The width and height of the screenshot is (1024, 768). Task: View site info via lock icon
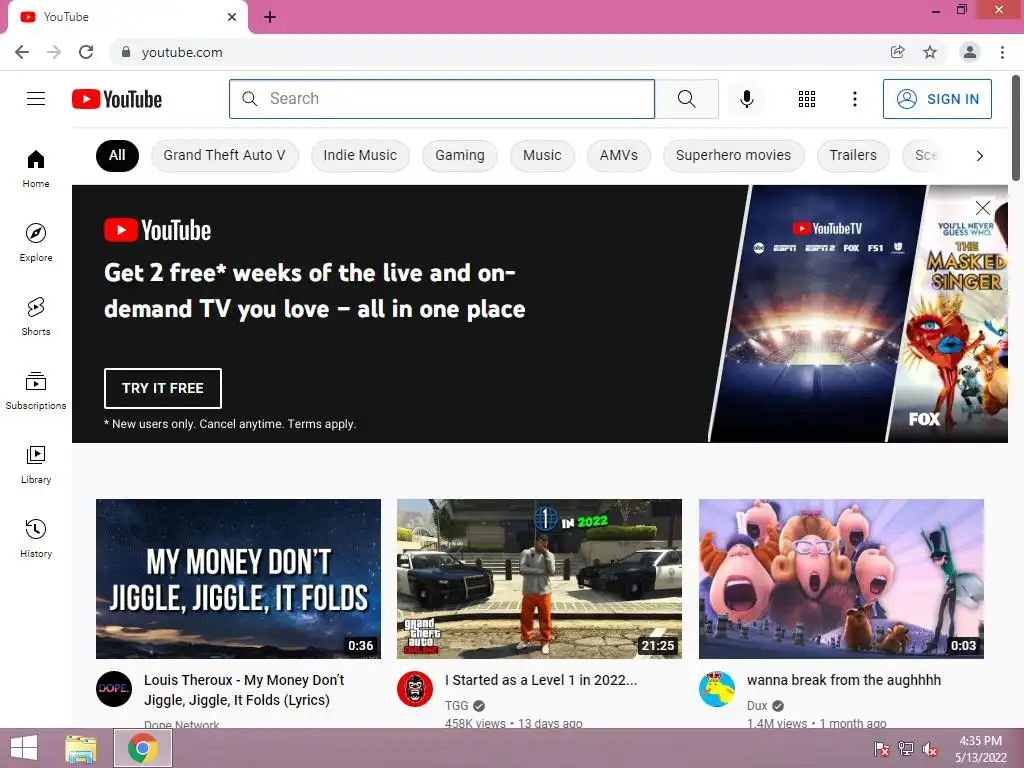pos(126,52)
